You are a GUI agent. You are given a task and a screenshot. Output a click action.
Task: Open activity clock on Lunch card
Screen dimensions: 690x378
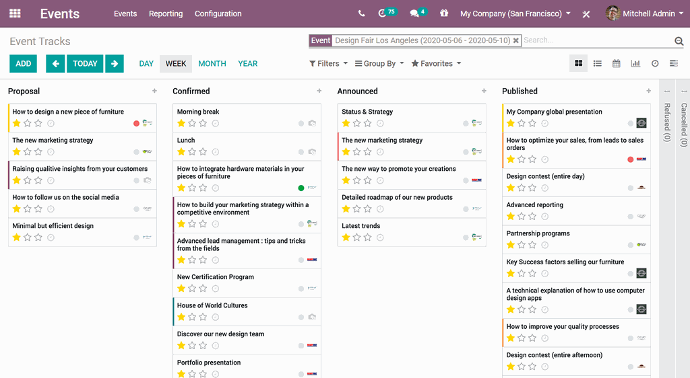coord(215,152)
